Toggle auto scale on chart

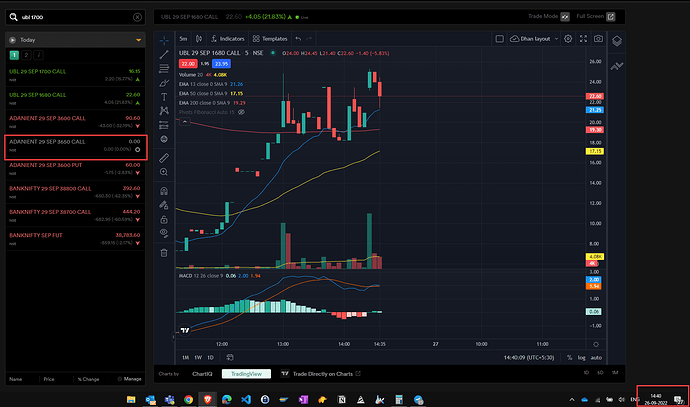click(596, 358)
